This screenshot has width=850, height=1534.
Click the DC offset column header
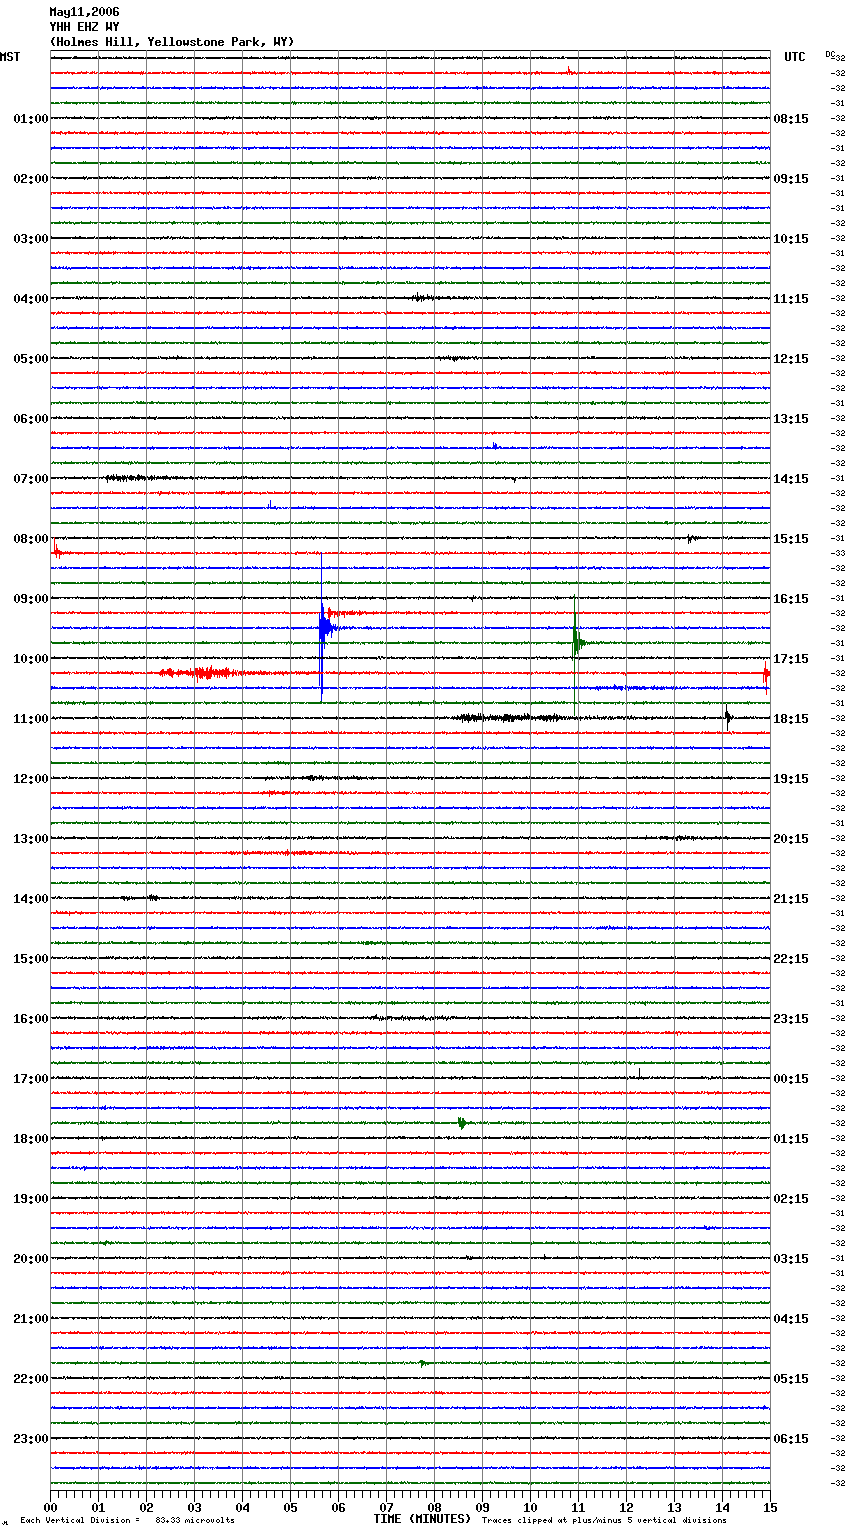[x=830, y=54]
